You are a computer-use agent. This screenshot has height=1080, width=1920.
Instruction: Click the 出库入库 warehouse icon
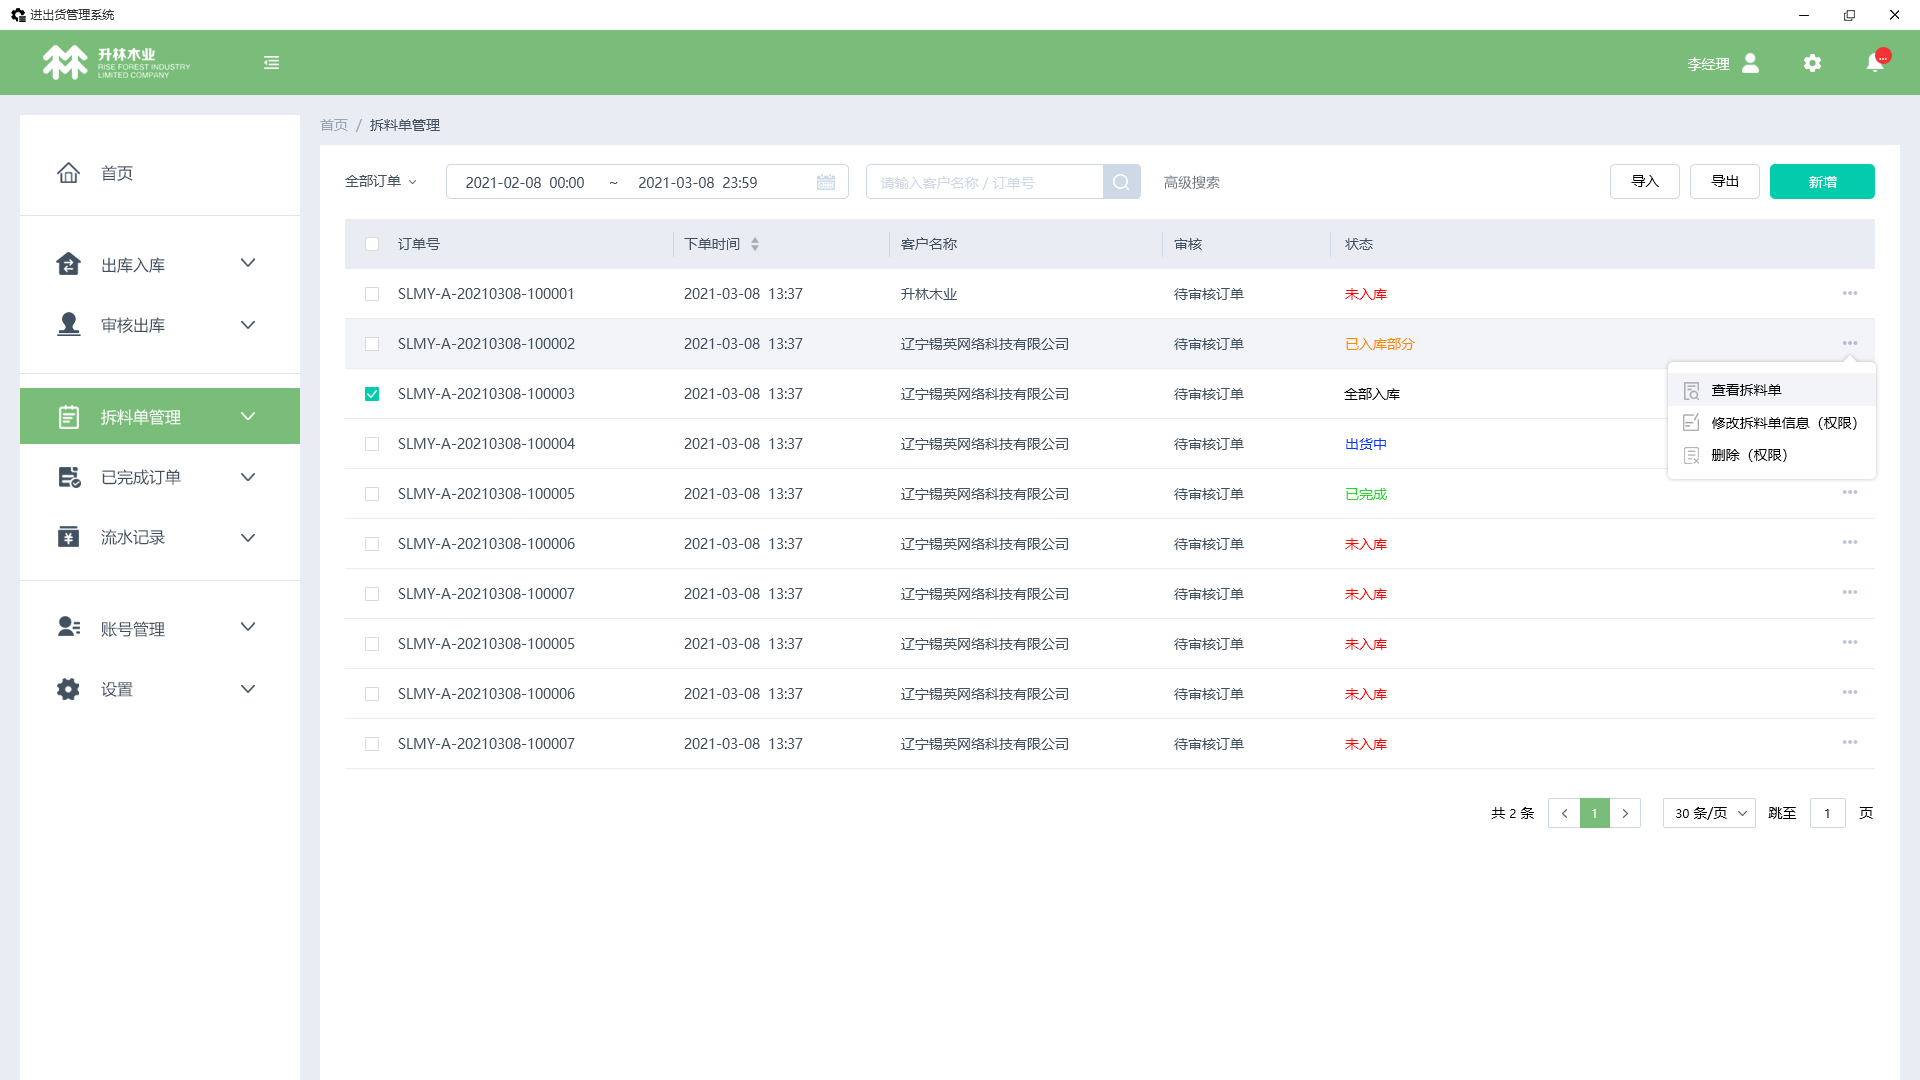coord(68,264)
